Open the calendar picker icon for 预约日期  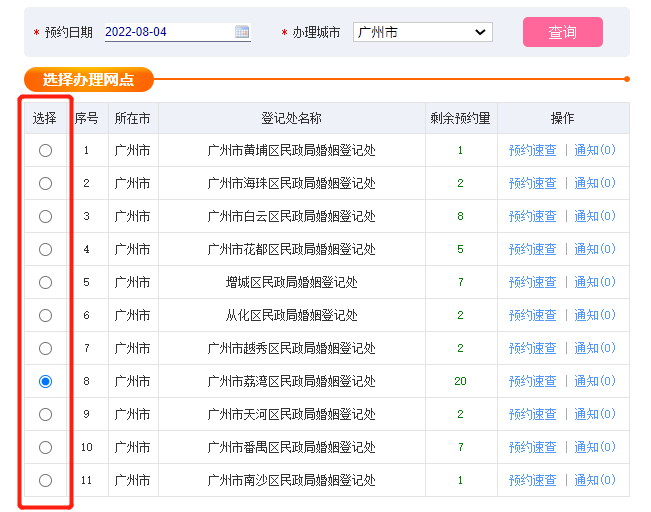tap(242, 32)
